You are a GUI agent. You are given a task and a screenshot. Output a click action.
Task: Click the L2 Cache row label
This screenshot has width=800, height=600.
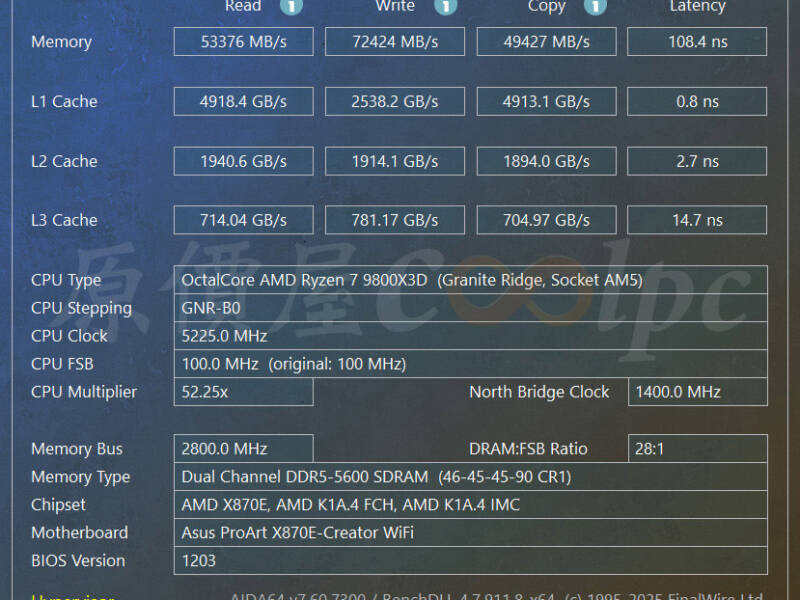[x=64, y=161]
